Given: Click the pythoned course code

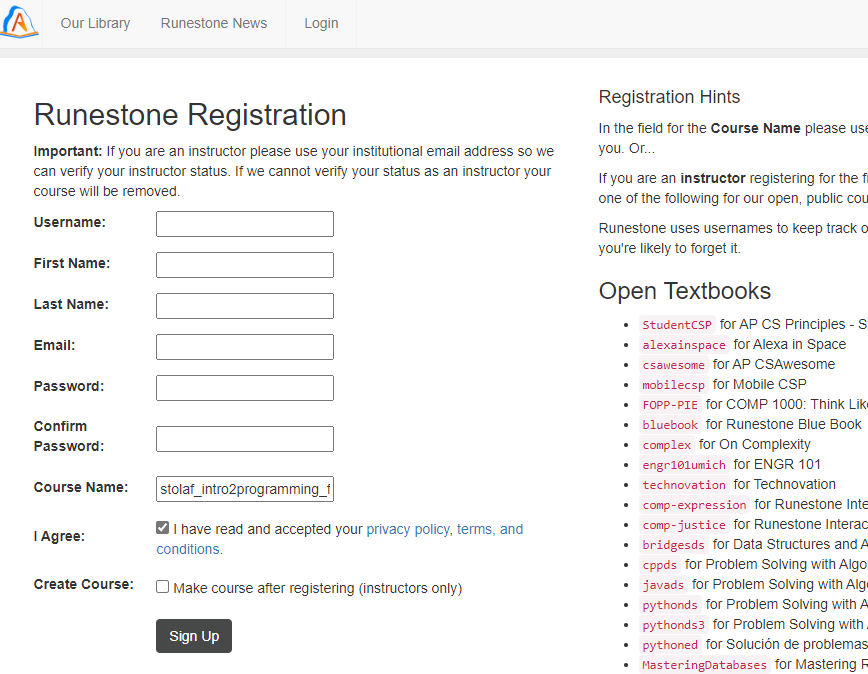Looking at the screenshot, I should click(670, 644).
